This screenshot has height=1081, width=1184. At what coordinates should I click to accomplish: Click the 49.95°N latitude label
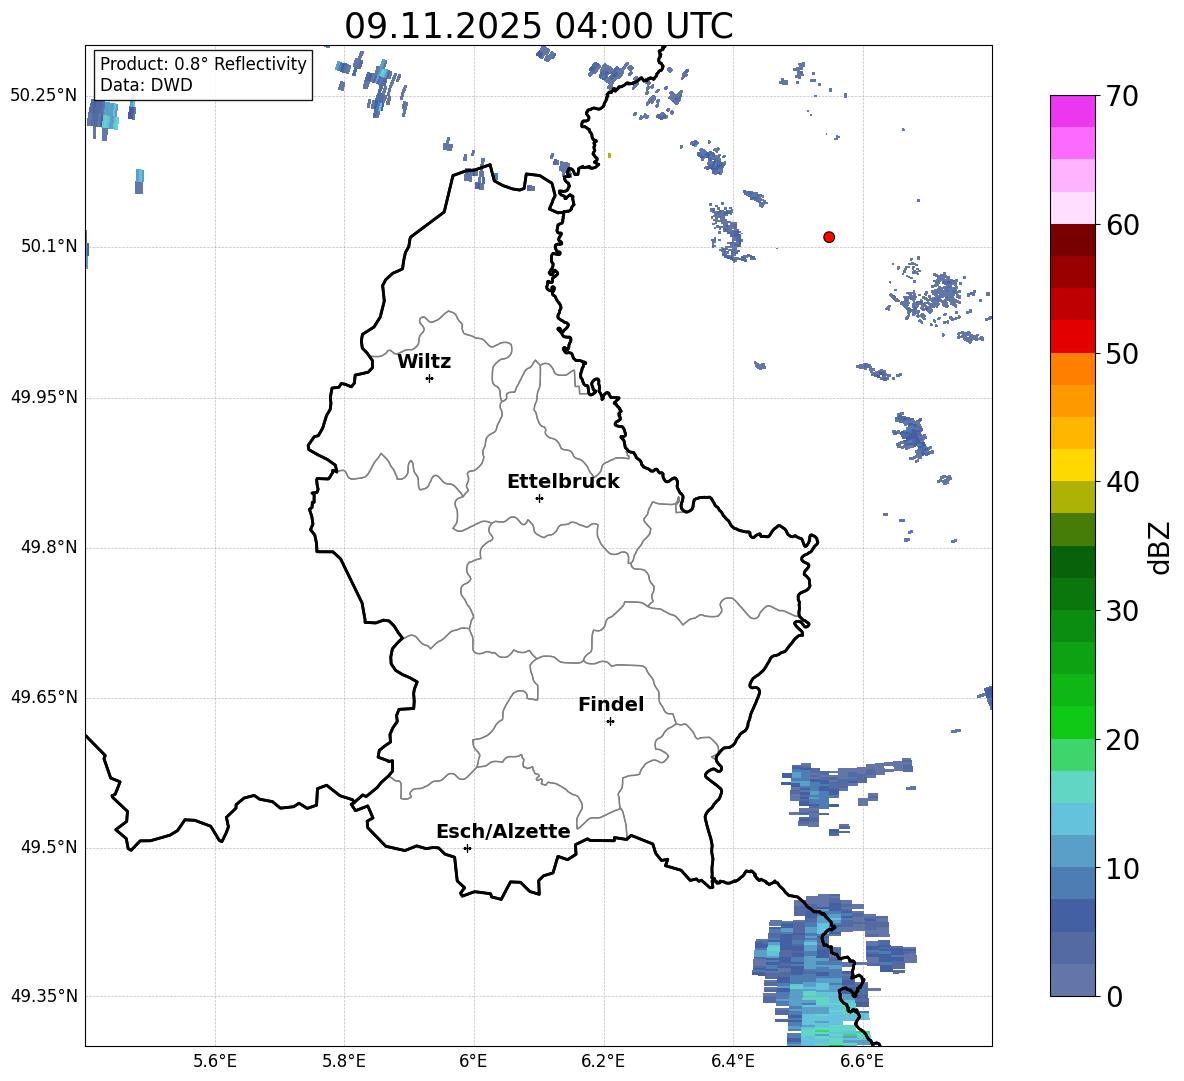[x=44, y=396]
